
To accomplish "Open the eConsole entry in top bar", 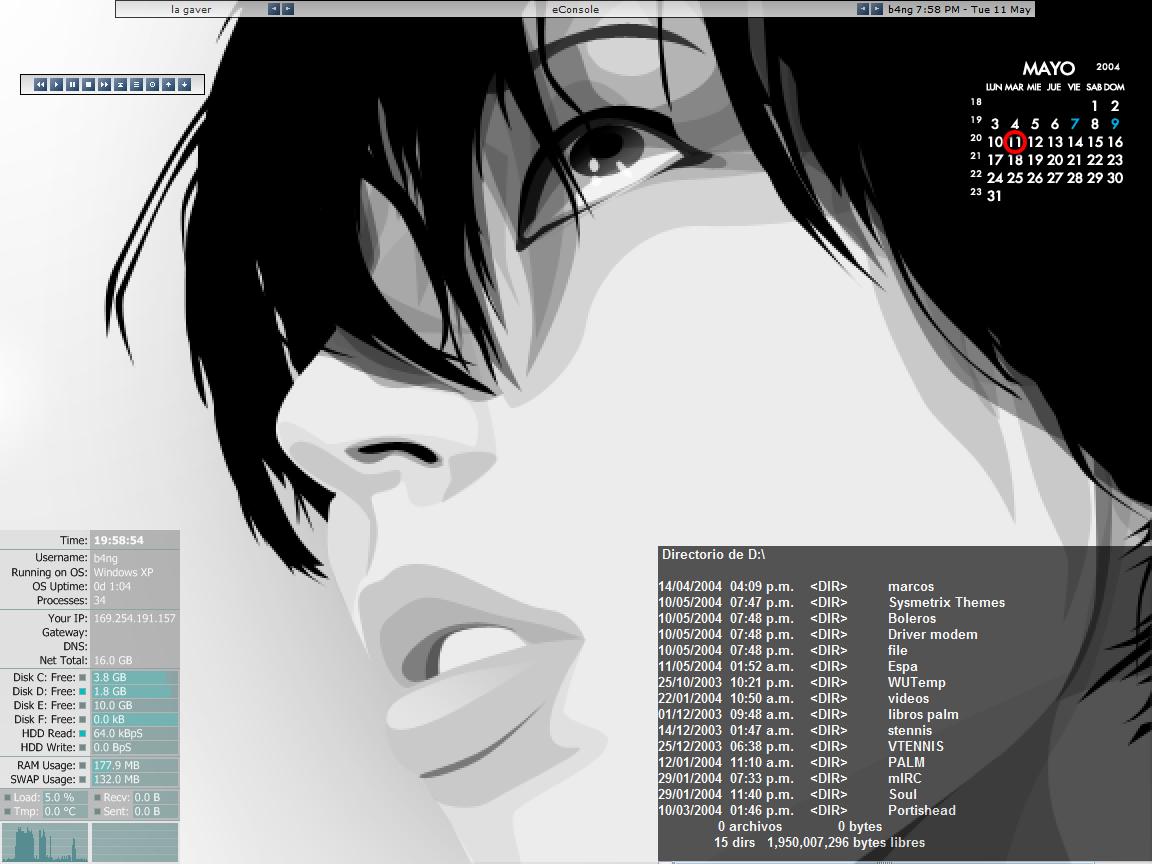I will tap(575, 10).
